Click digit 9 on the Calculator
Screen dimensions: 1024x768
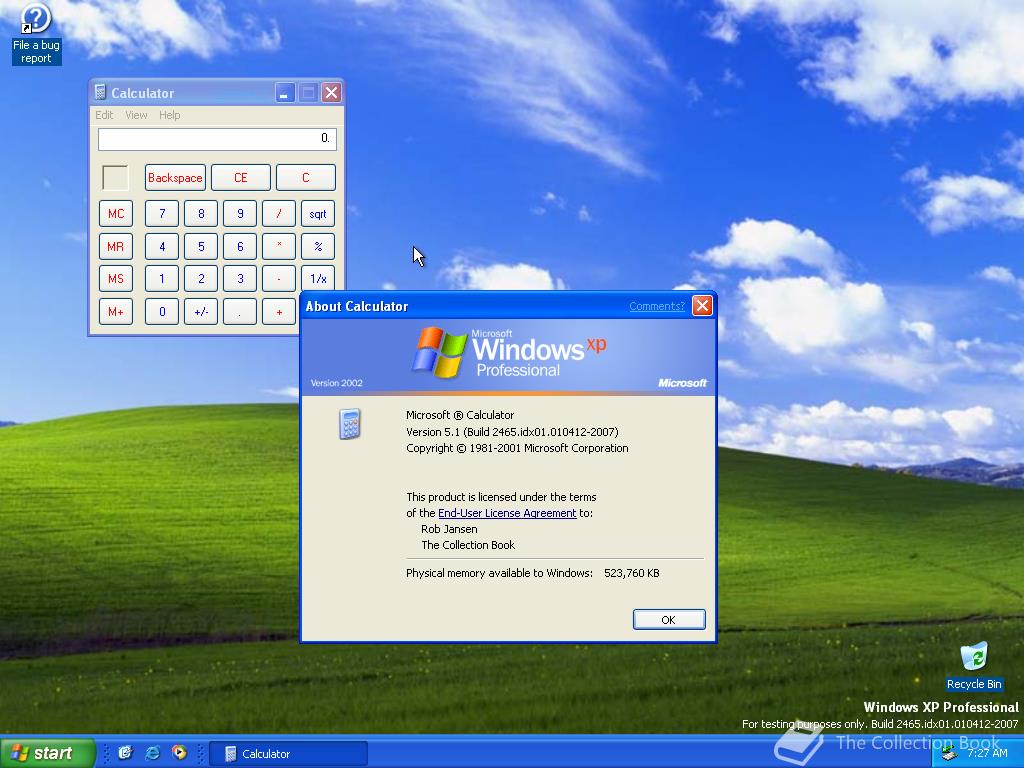click(240, 214)
